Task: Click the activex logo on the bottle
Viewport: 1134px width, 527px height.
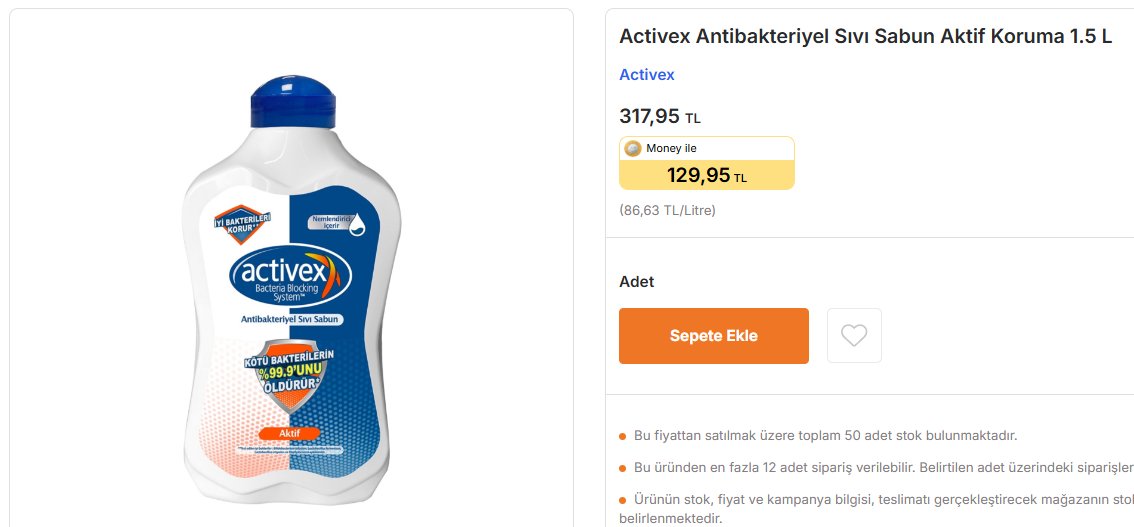Action: (290, 278)
